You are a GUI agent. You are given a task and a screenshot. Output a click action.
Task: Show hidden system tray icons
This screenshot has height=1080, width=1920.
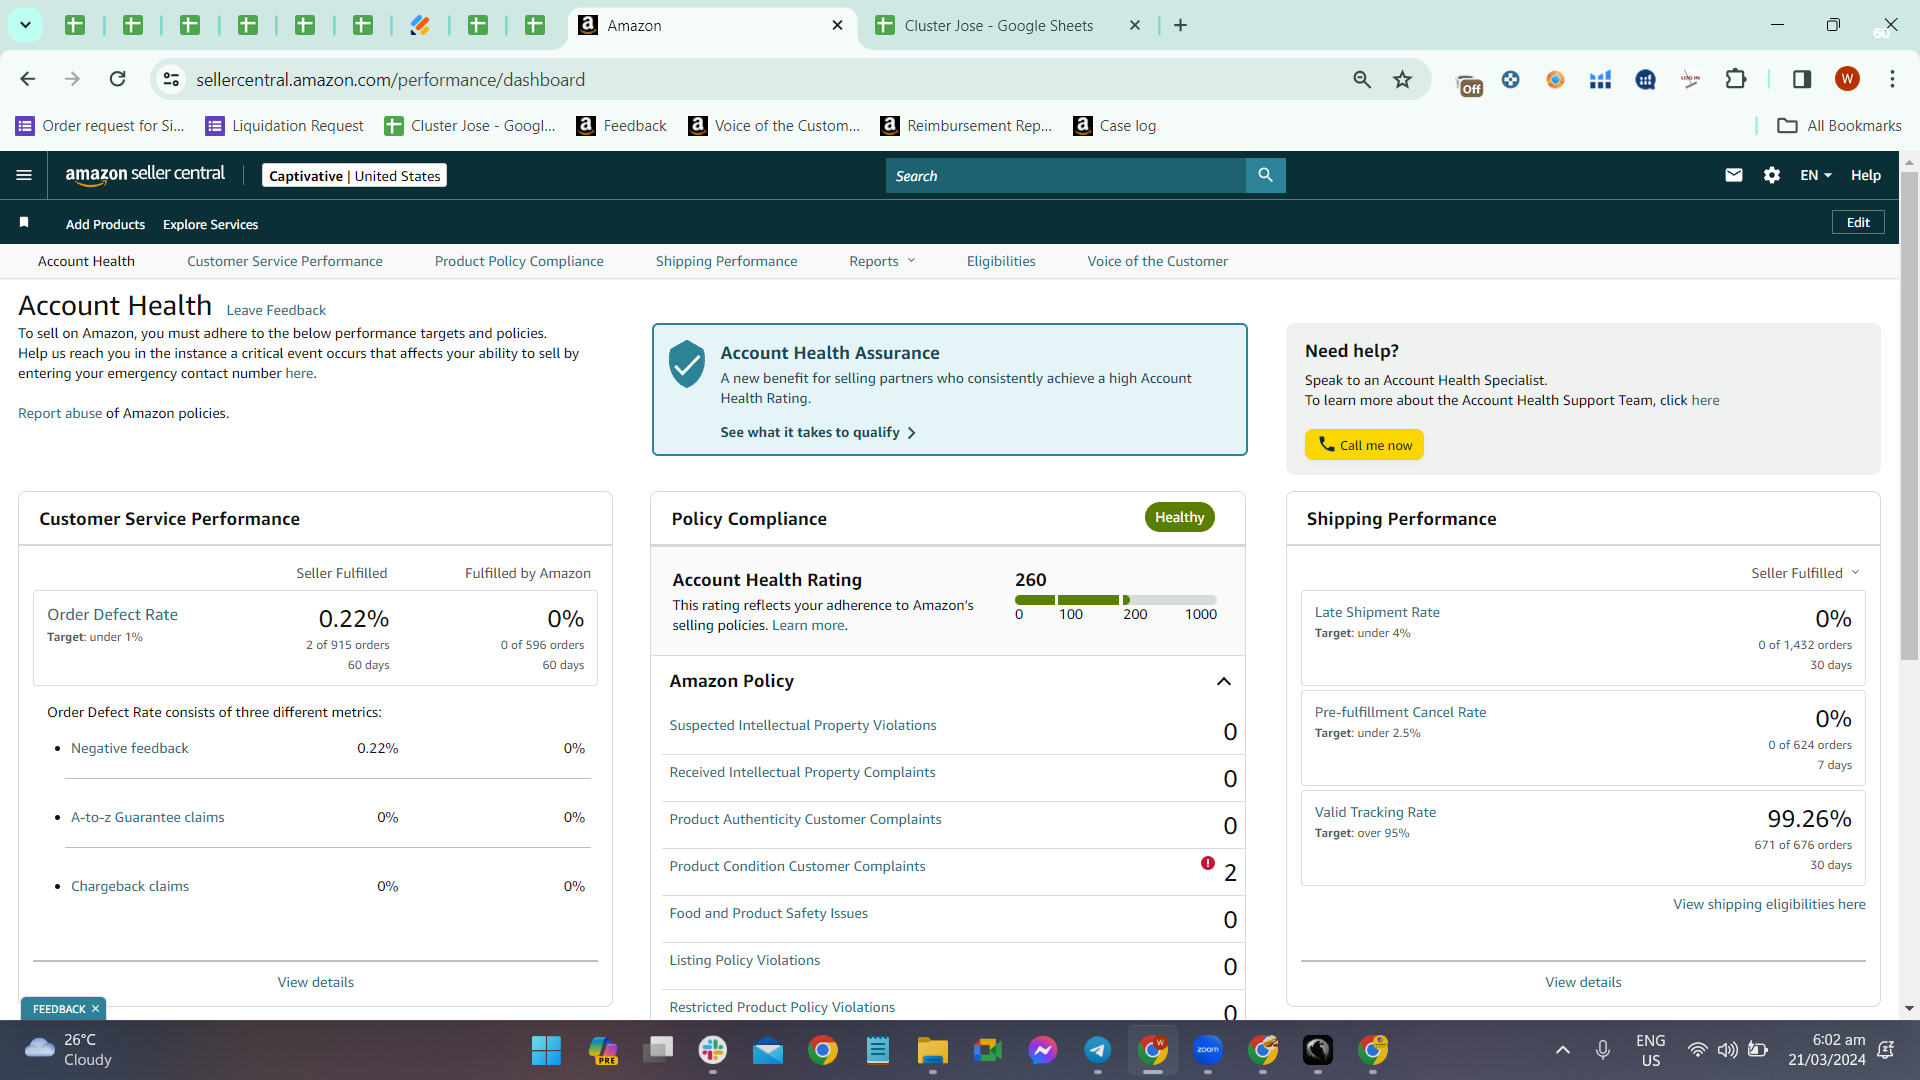pyautogui.click(x=1563, y=1050)
